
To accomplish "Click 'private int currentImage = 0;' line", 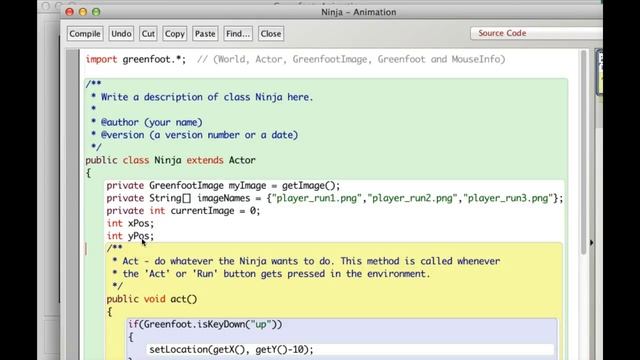I will pos(183,211).
